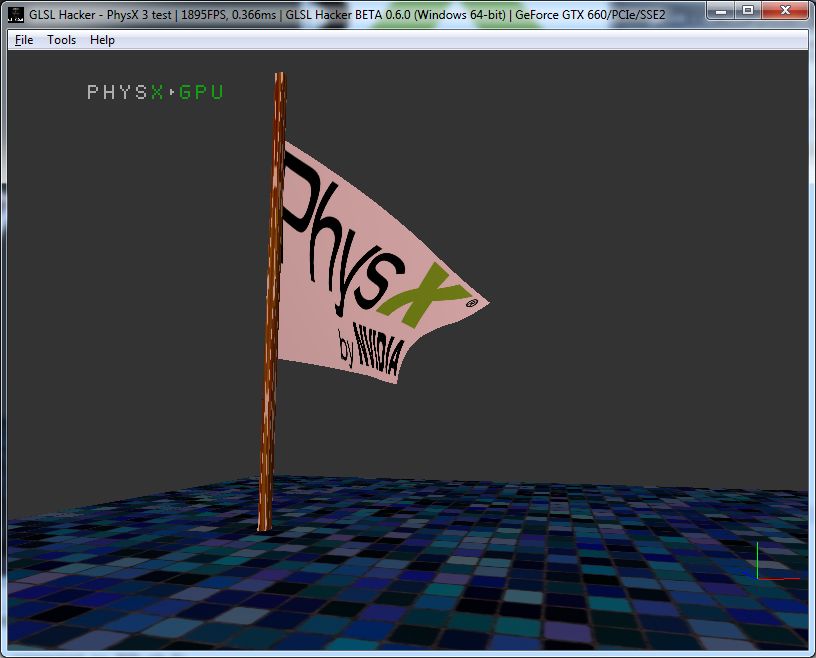816x658 pixels.
Task: Open the Help menu
Action: [102, 40]
